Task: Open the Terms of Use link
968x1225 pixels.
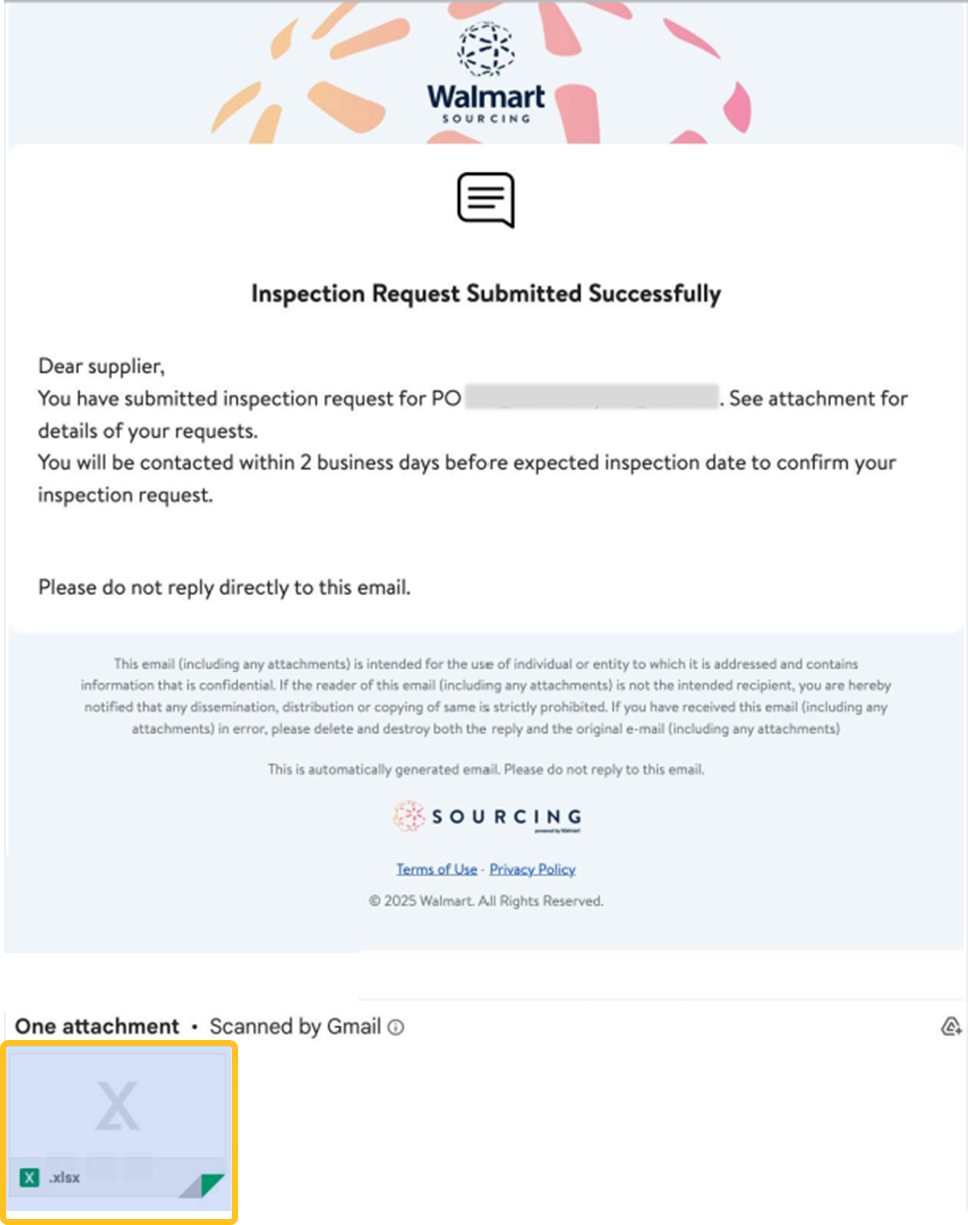Action: coord(436,869)
